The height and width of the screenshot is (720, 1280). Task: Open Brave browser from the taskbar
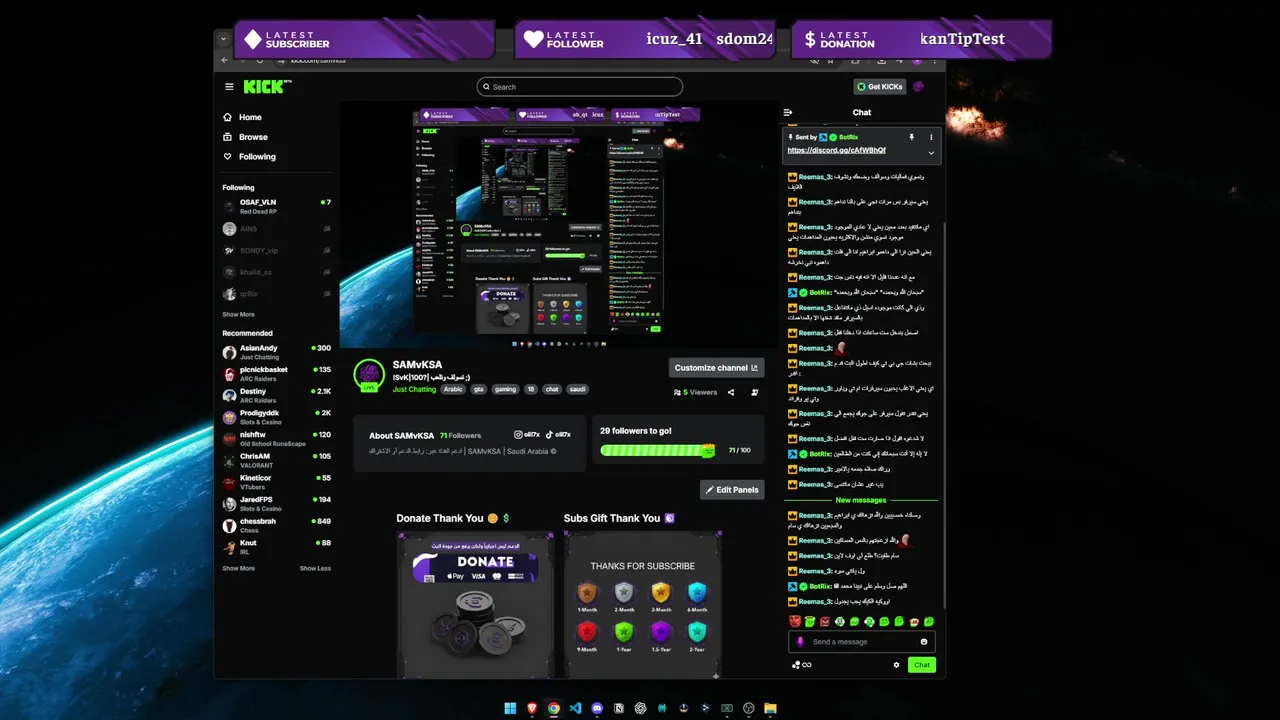532,708
